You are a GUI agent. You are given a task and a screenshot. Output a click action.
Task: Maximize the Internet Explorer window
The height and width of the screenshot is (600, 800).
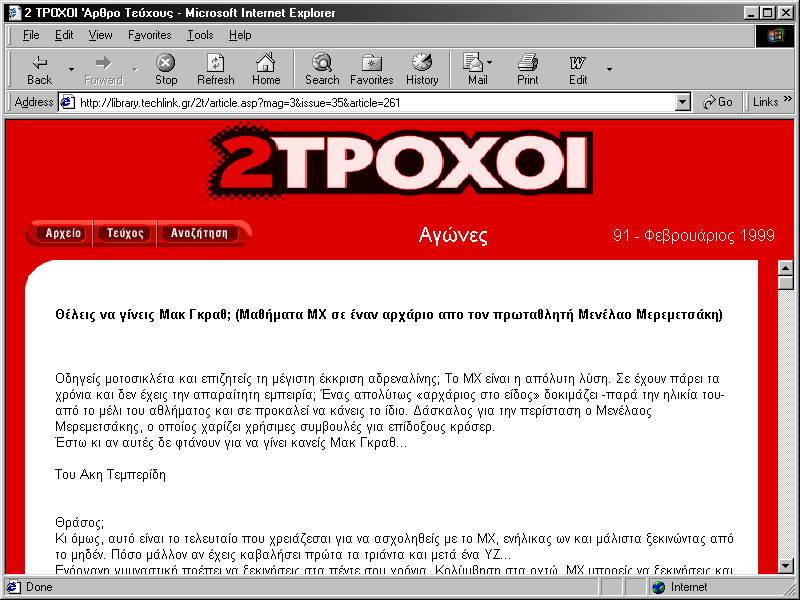coord(767,13)
